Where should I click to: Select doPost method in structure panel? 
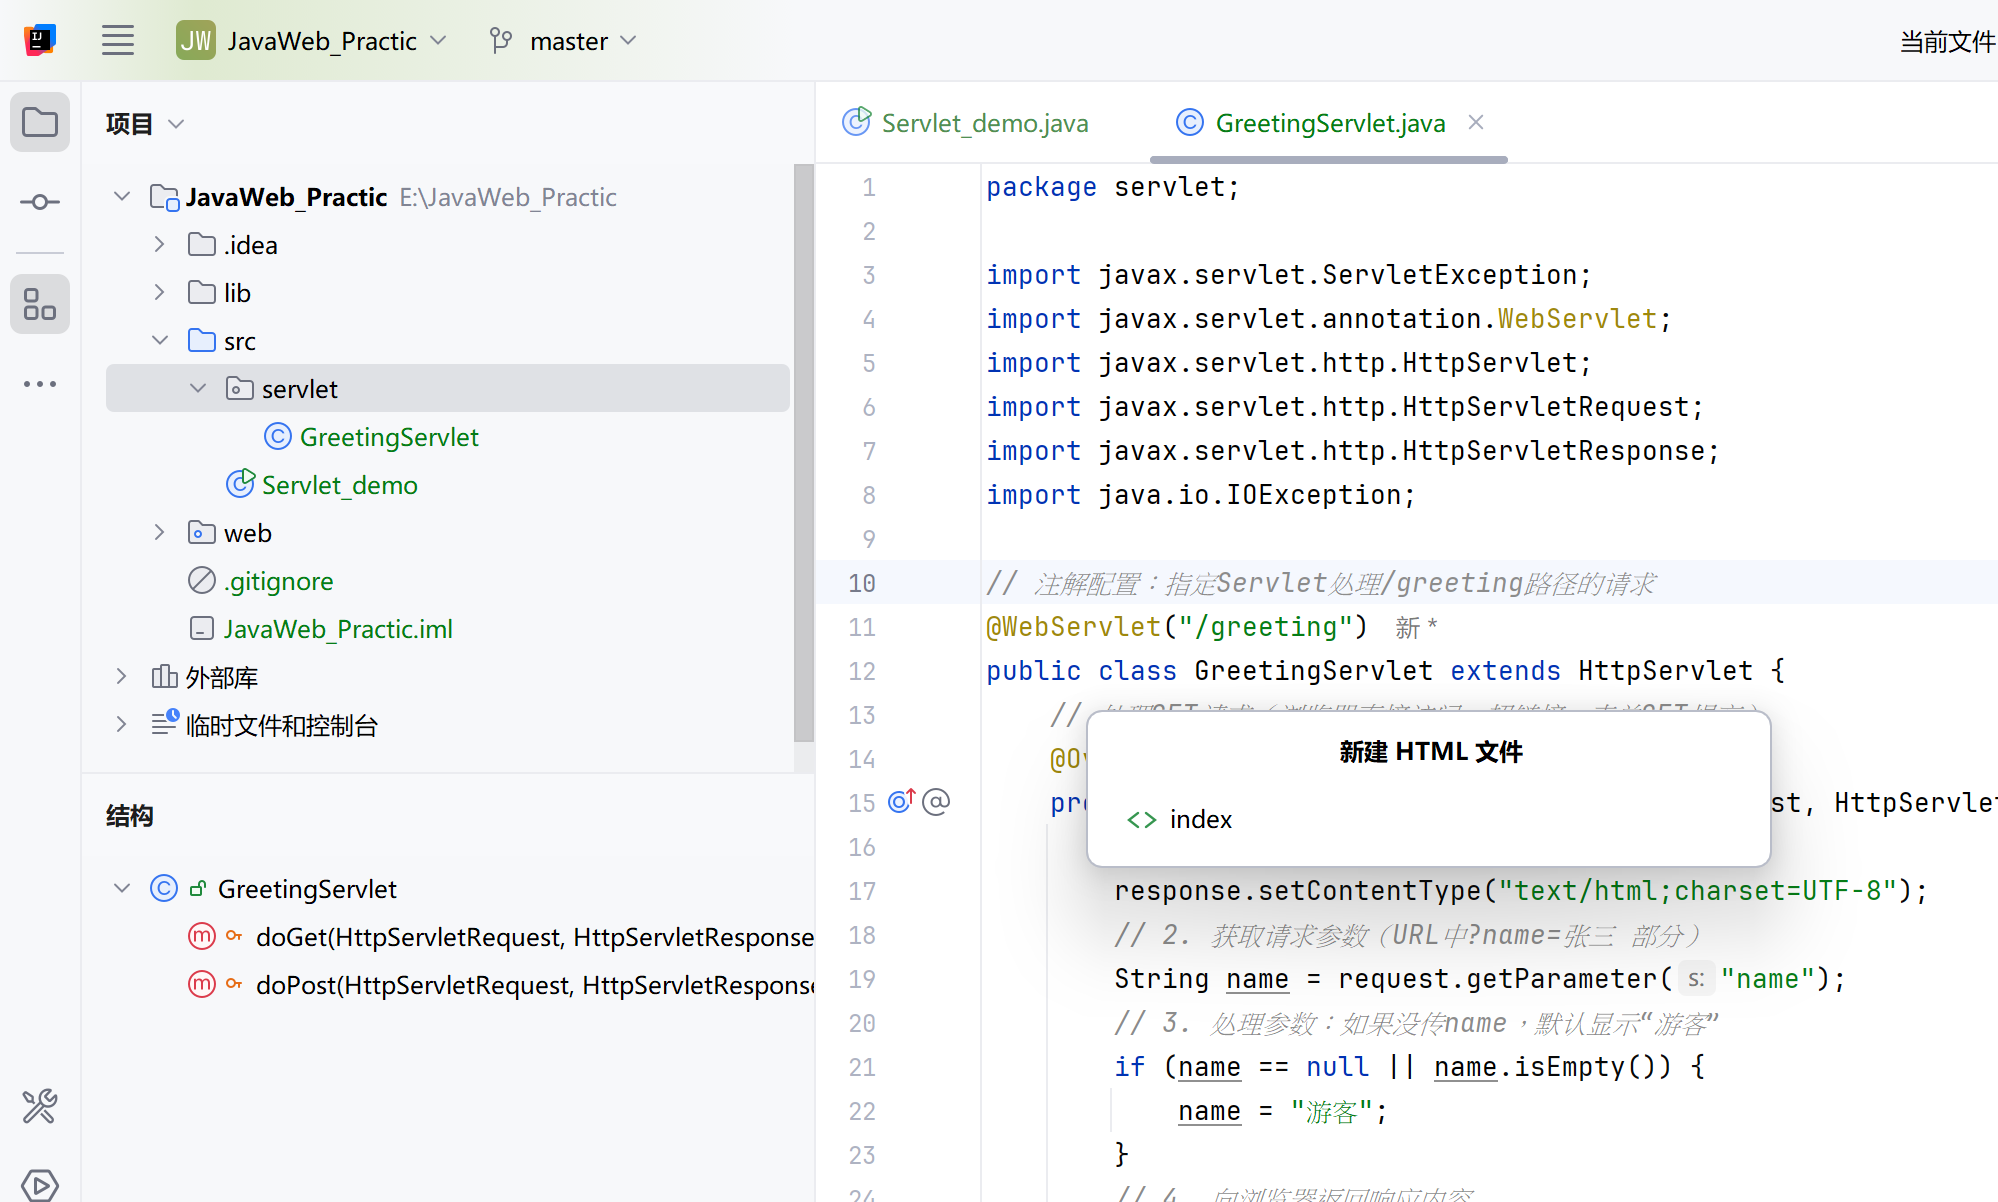click(x=534, y=985)
